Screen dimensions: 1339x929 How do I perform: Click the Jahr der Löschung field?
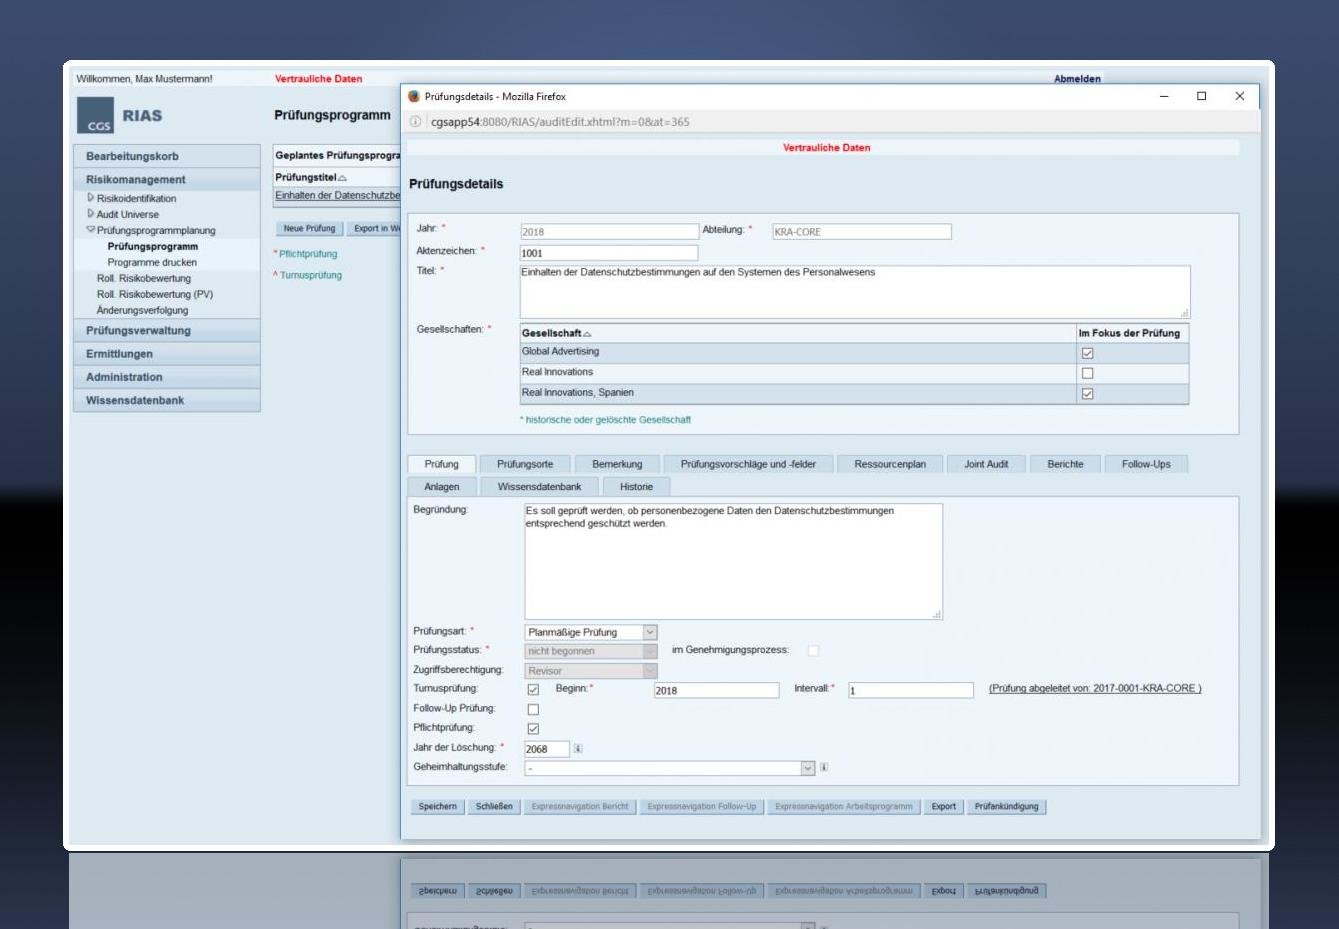point(547,749)
